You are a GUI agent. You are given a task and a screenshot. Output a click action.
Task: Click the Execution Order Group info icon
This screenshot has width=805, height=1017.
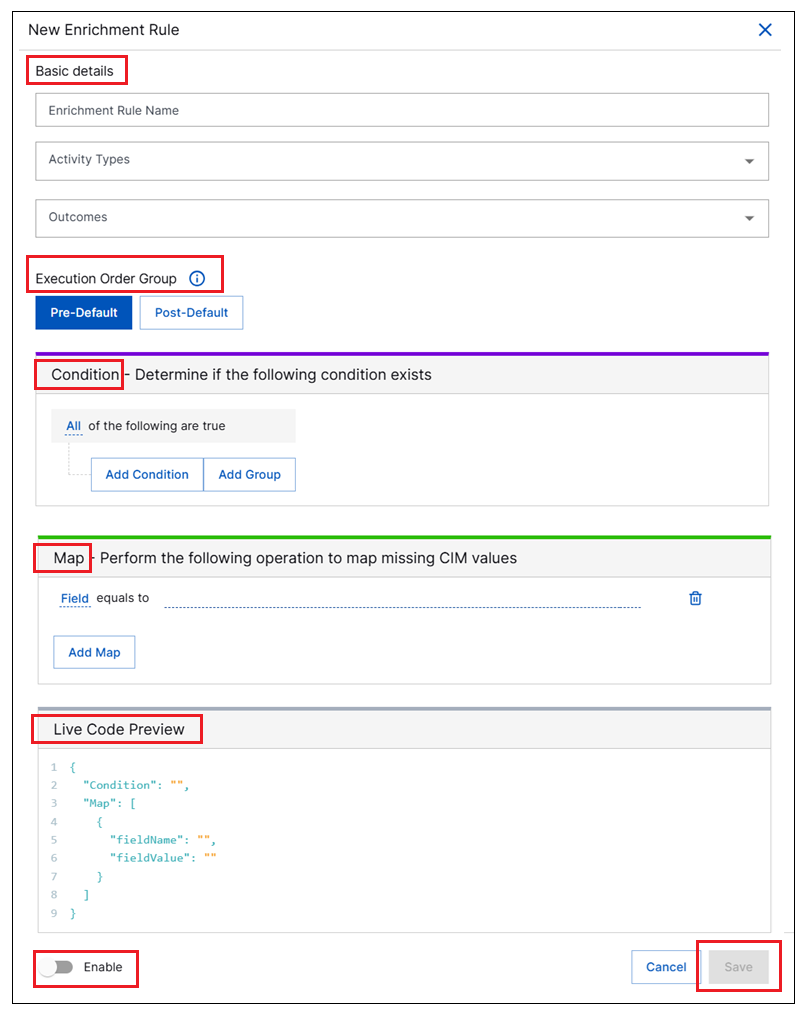(x=197, y=278)
